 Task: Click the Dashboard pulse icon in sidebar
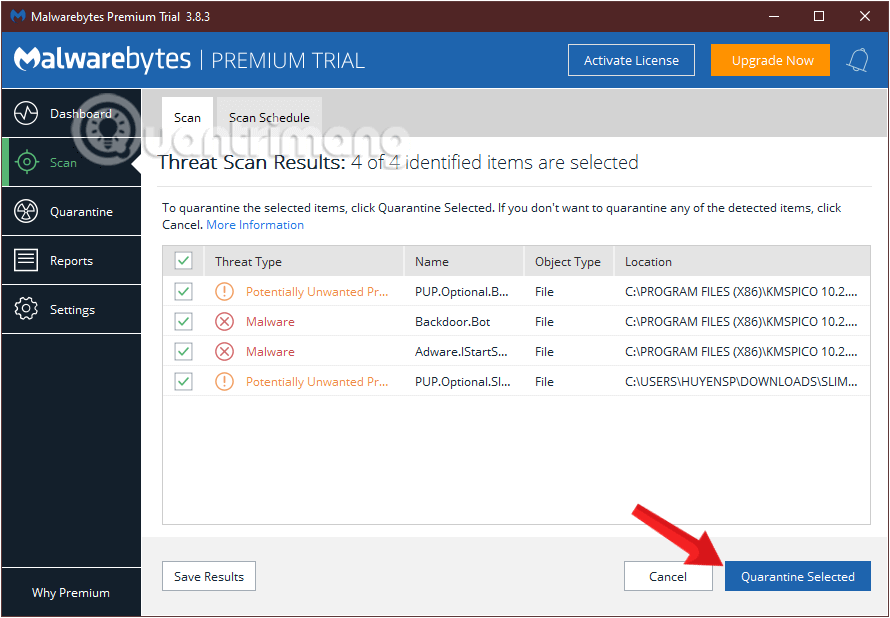pos(26,113)
